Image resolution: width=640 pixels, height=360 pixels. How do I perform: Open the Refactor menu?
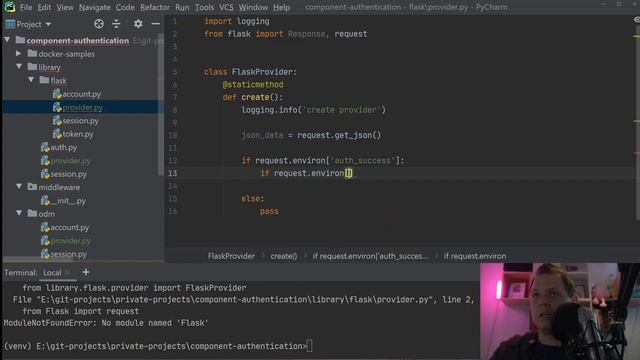click(x=155, y=7)
